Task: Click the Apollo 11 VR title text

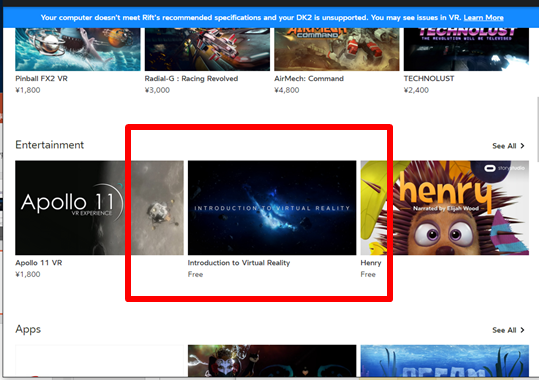Action: click(38, 263)
